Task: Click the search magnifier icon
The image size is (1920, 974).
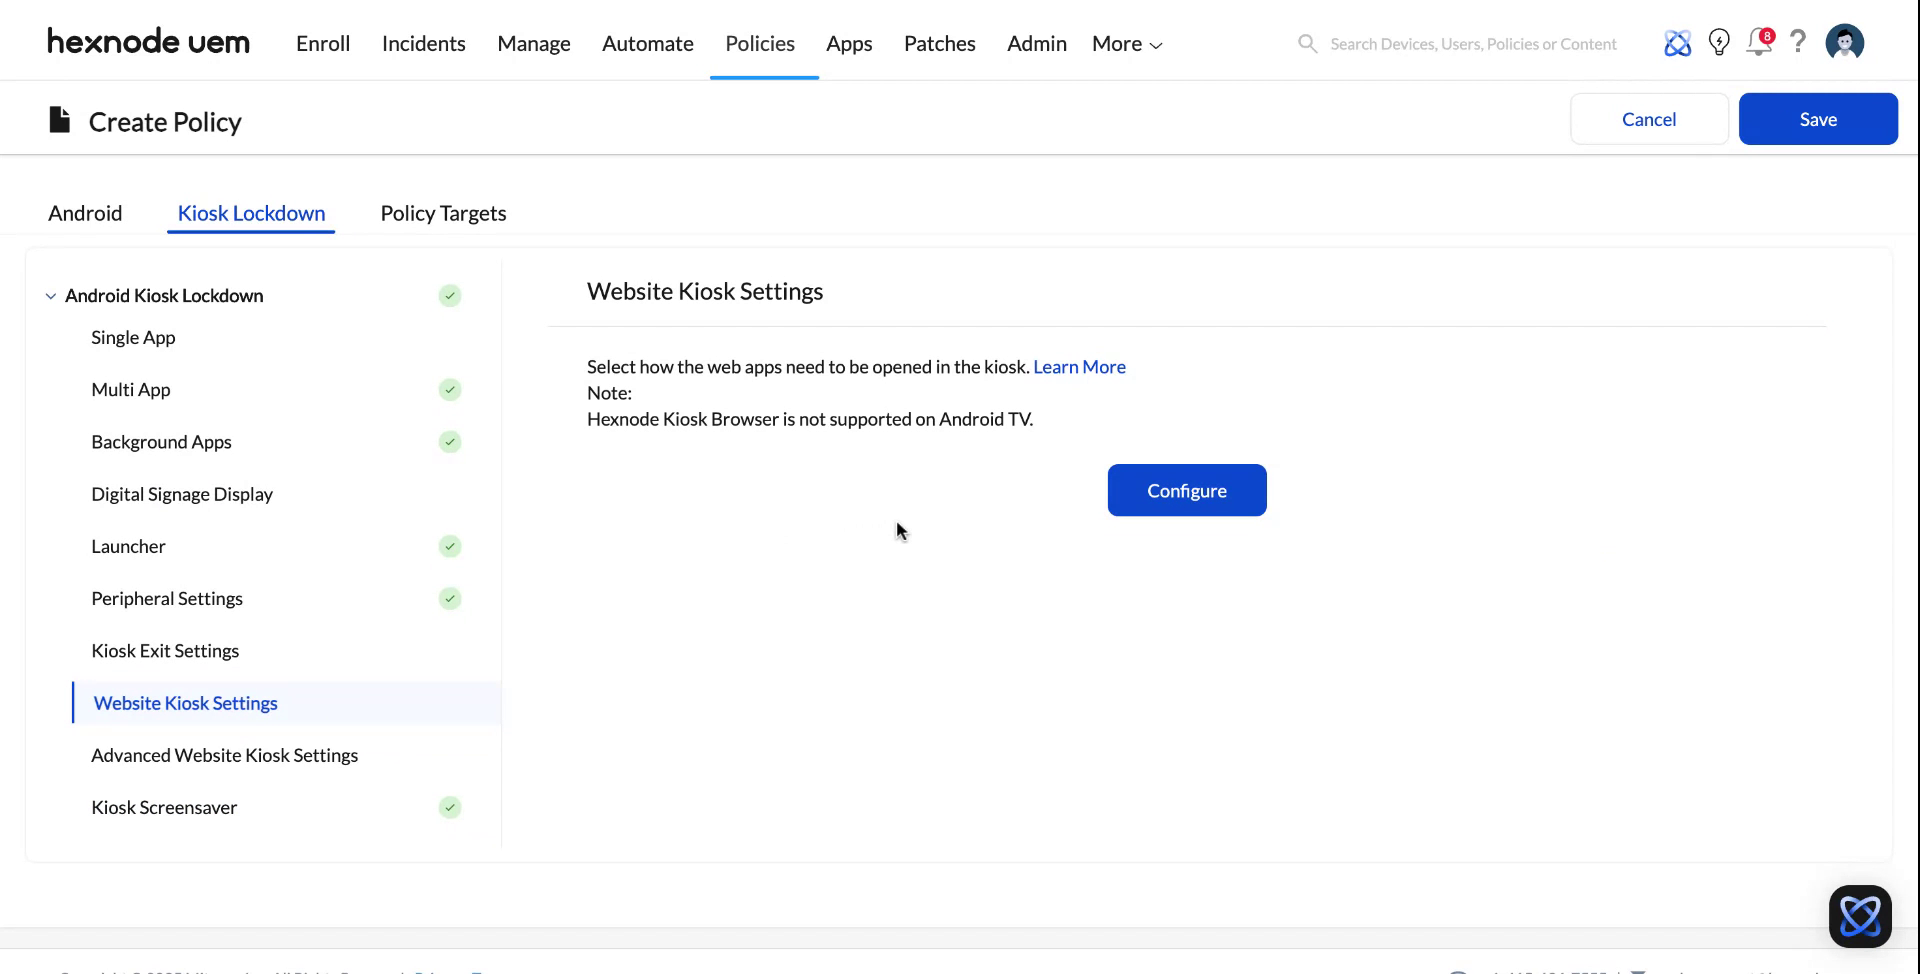Action: click(x=1307, y=44)
